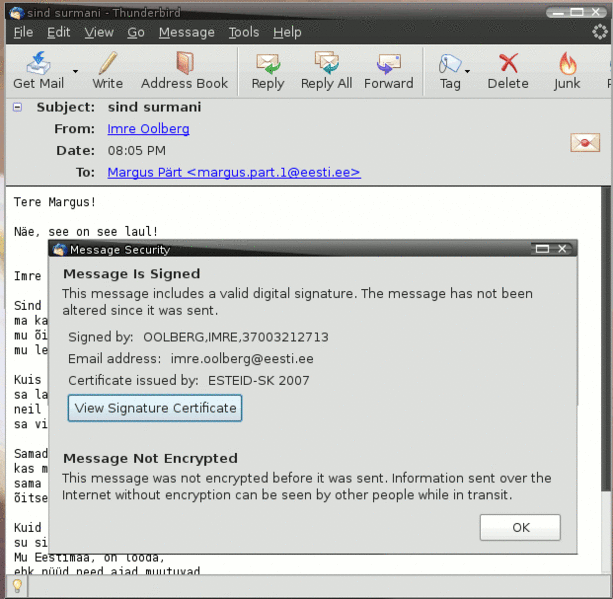Click the issuer ESTEID-SK 2007 text
The height and width of the screenshot is (599, 613).
pyautogui.click(x=258, y=380)
